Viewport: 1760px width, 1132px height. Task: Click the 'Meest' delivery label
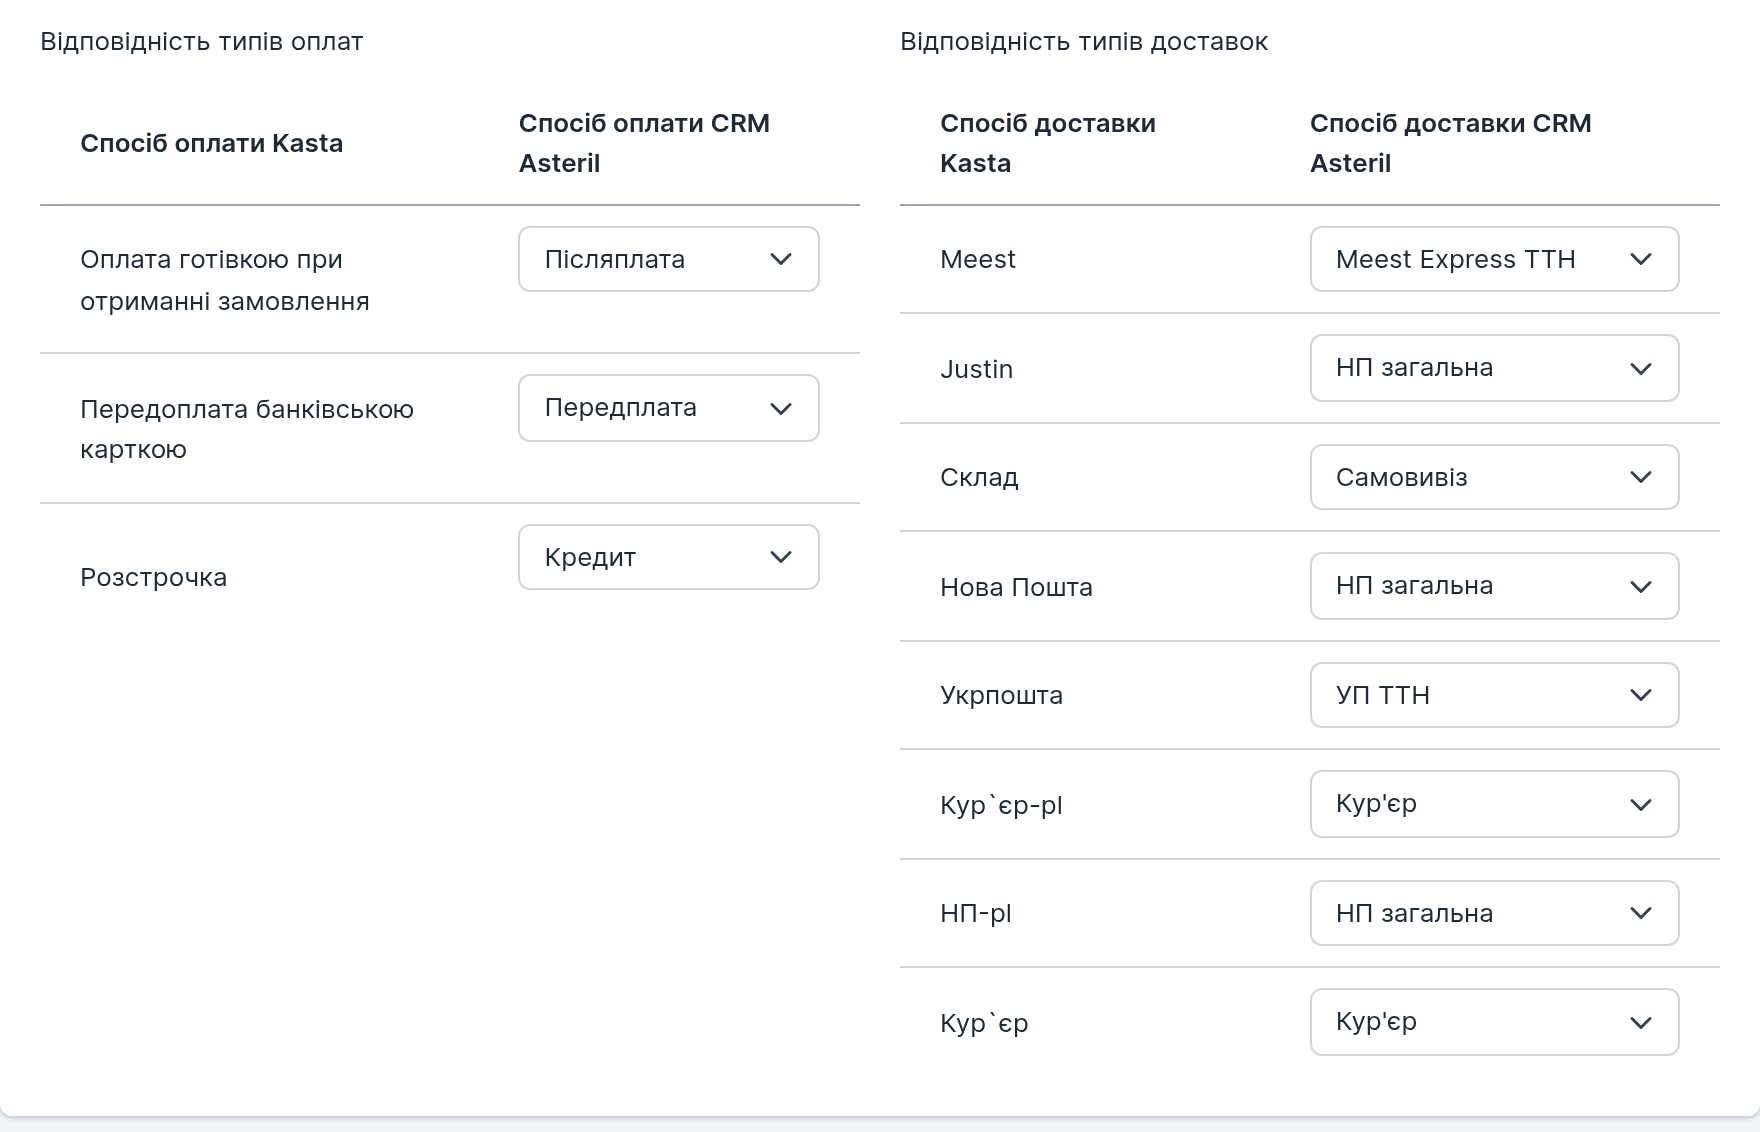(x=978, y=260)
